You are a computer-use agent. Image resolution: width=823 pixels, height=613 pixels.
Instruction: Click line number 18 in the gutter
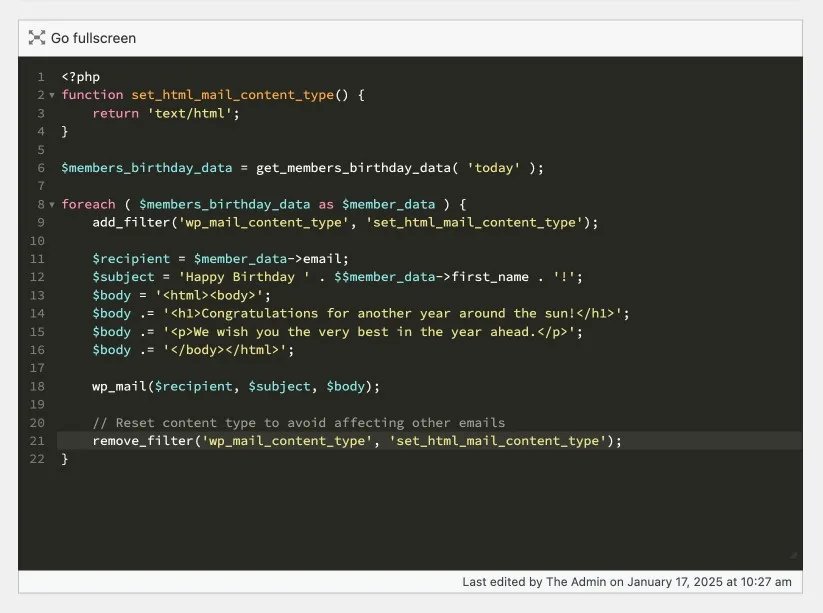click(x=37, y=387)
